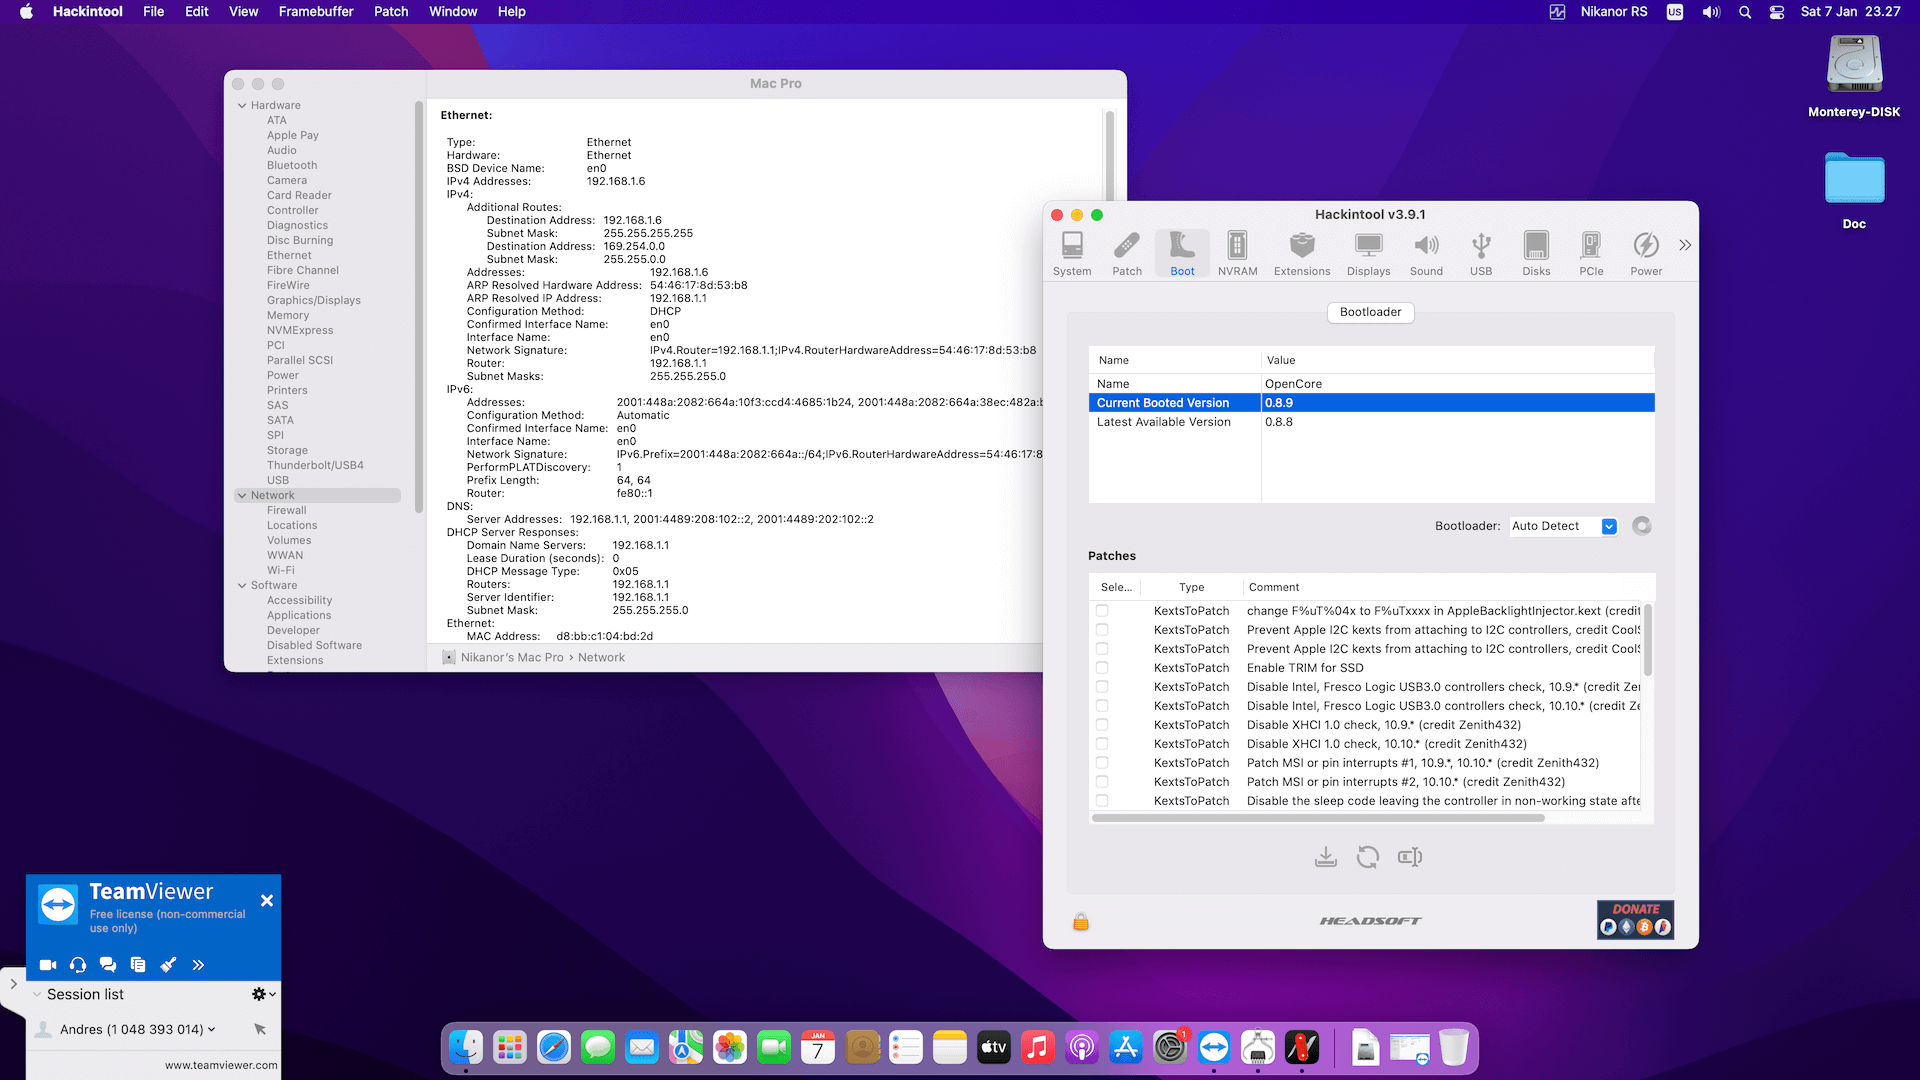Open the Bootloader Auto Detect dropdown

point(1608,526)
